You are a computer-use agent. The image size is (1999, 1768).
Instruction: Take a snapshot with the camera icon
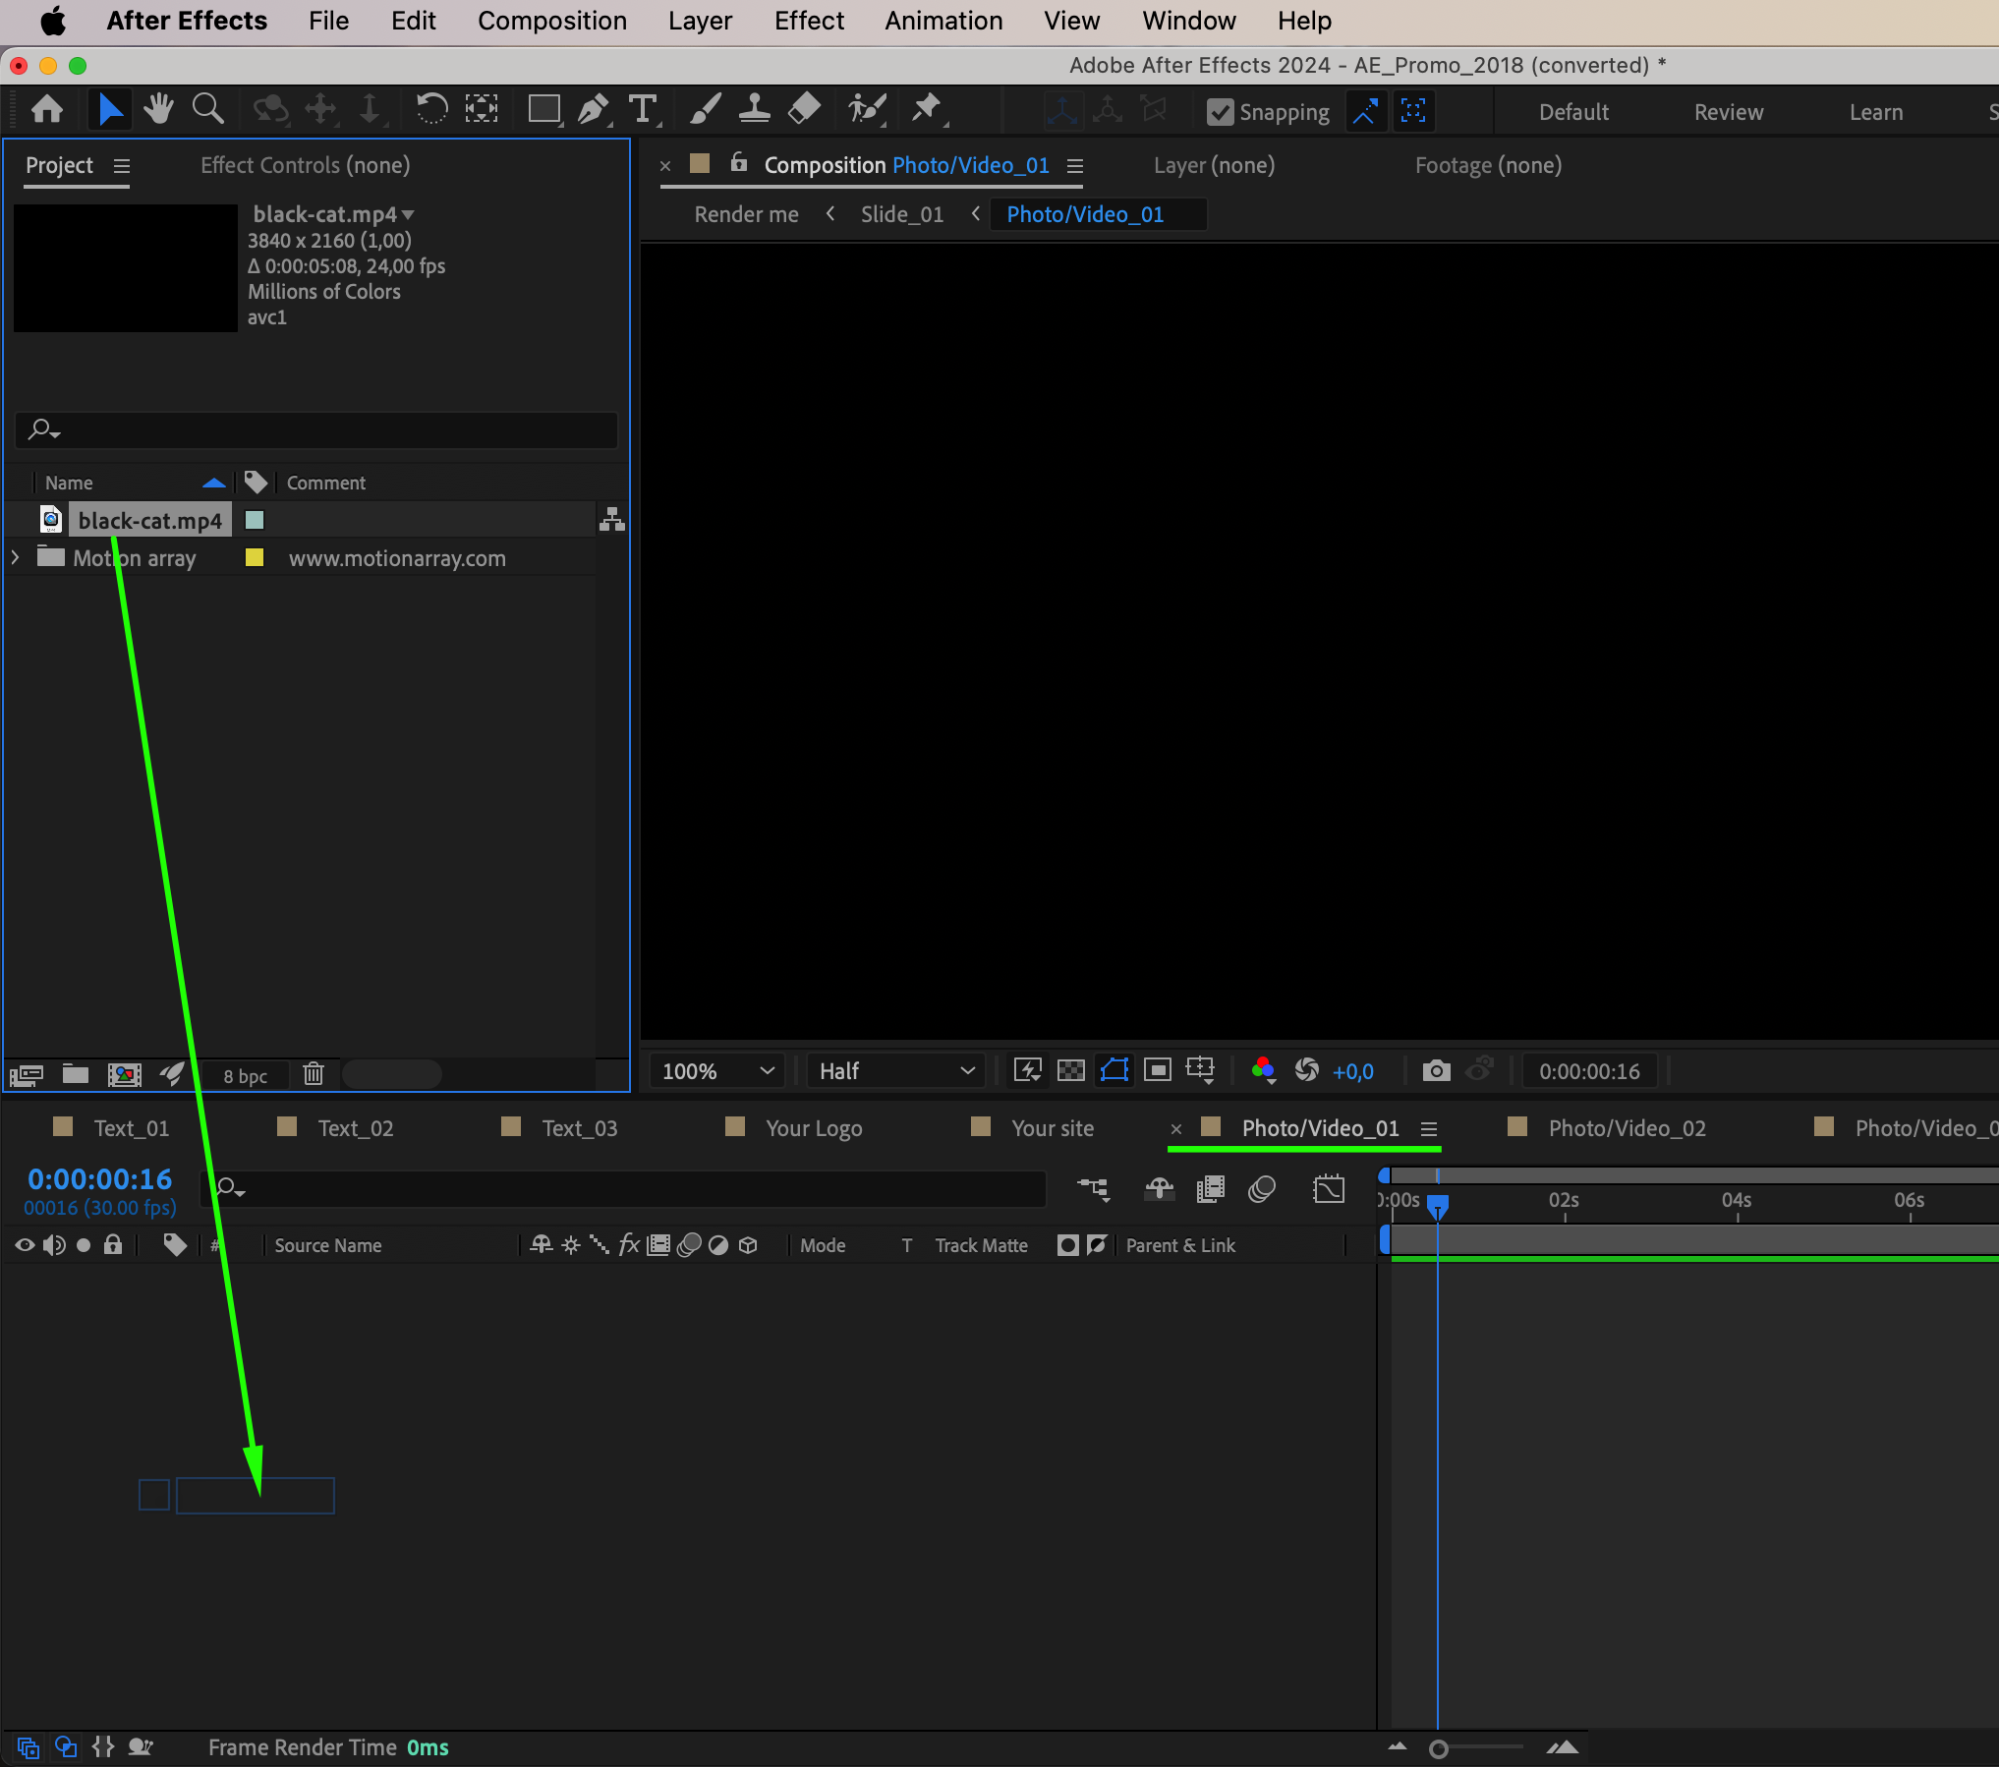point(1436,1071)
